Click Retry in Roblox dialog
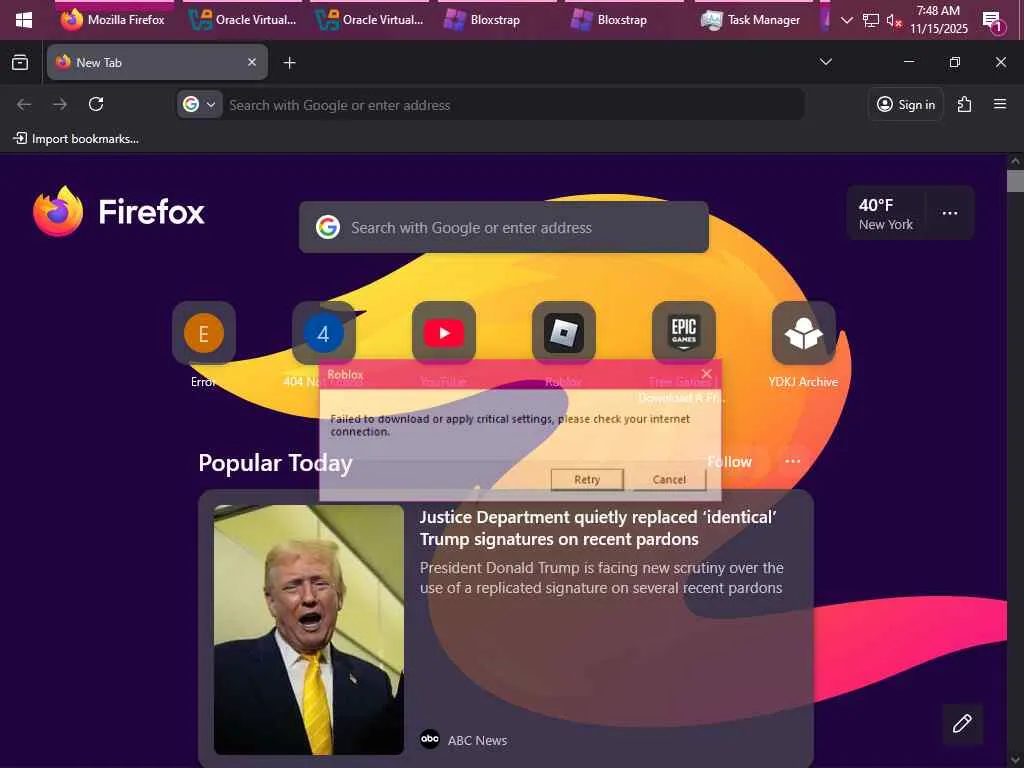Image resolution: width=1024 pixels, height=768 pixels. point(587,479)
